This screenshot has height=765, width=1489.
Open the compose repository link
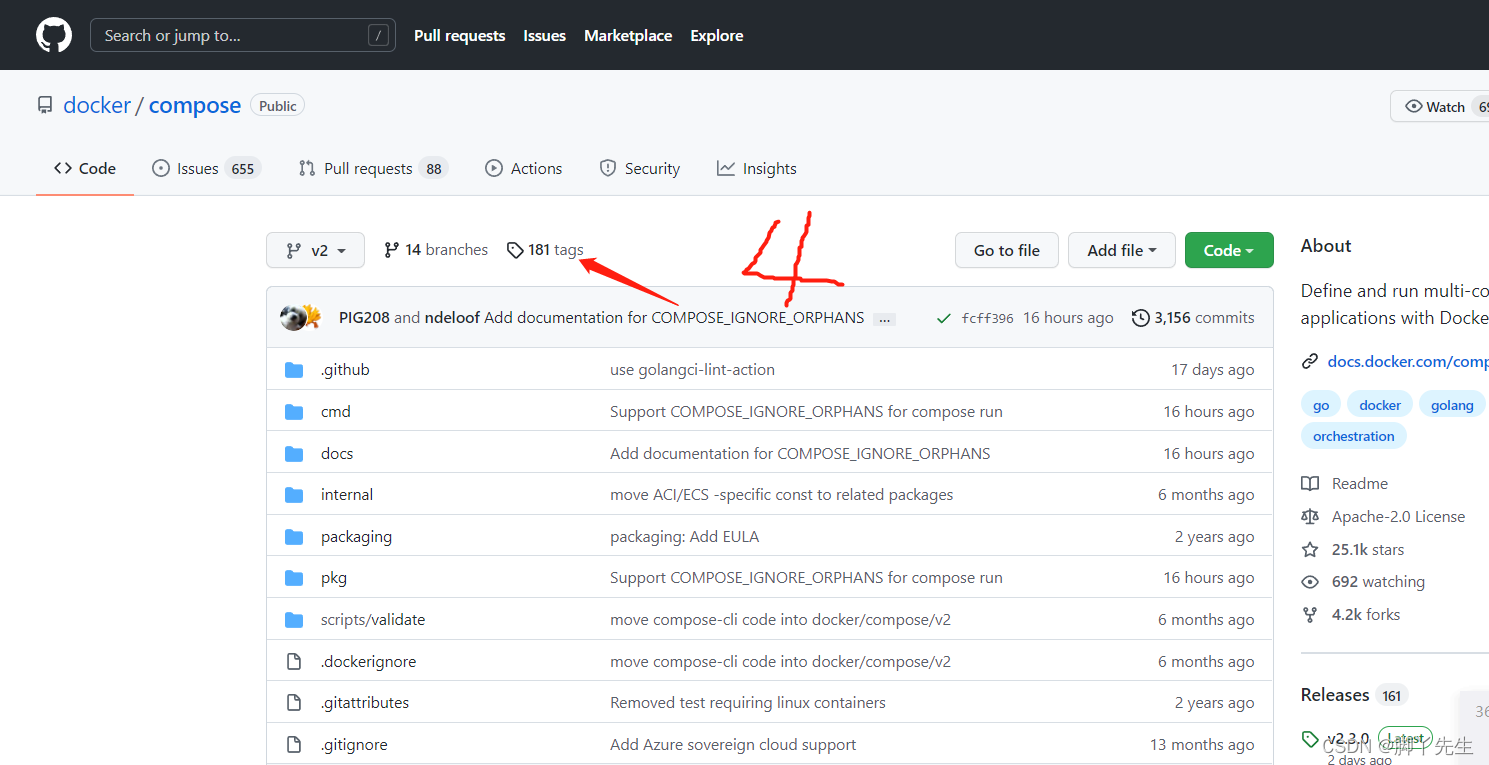(x=195, y=105)
